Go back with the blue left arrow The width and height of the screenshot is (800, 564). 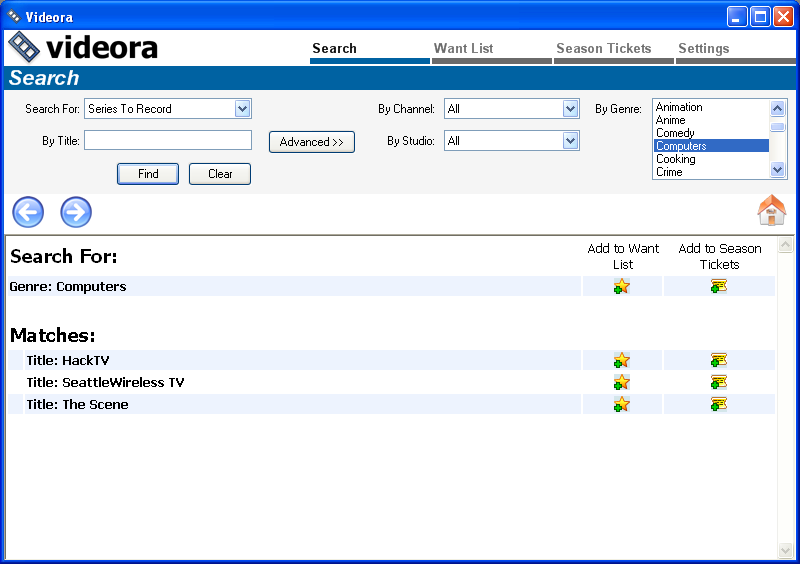pos(28,212)
